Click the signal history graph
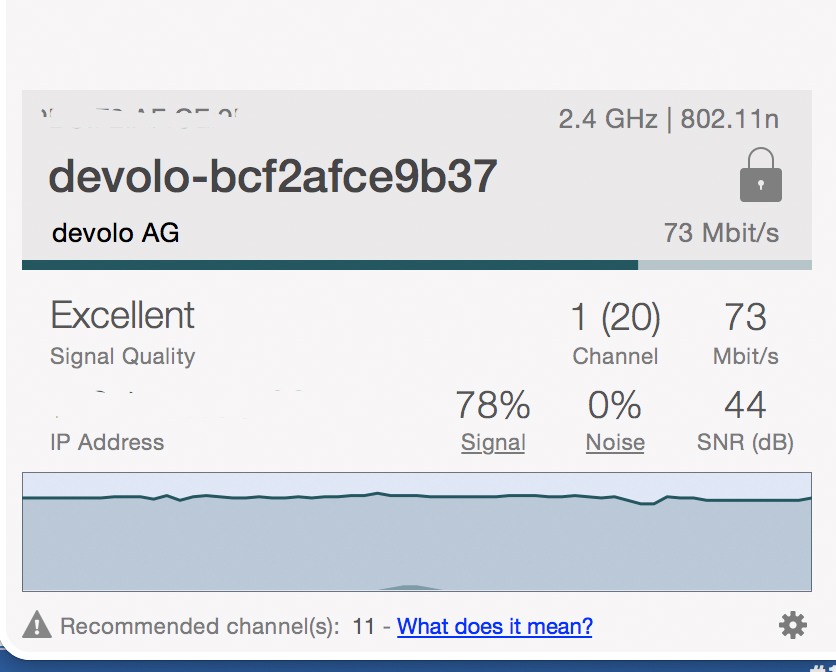 tap(416, 540)
